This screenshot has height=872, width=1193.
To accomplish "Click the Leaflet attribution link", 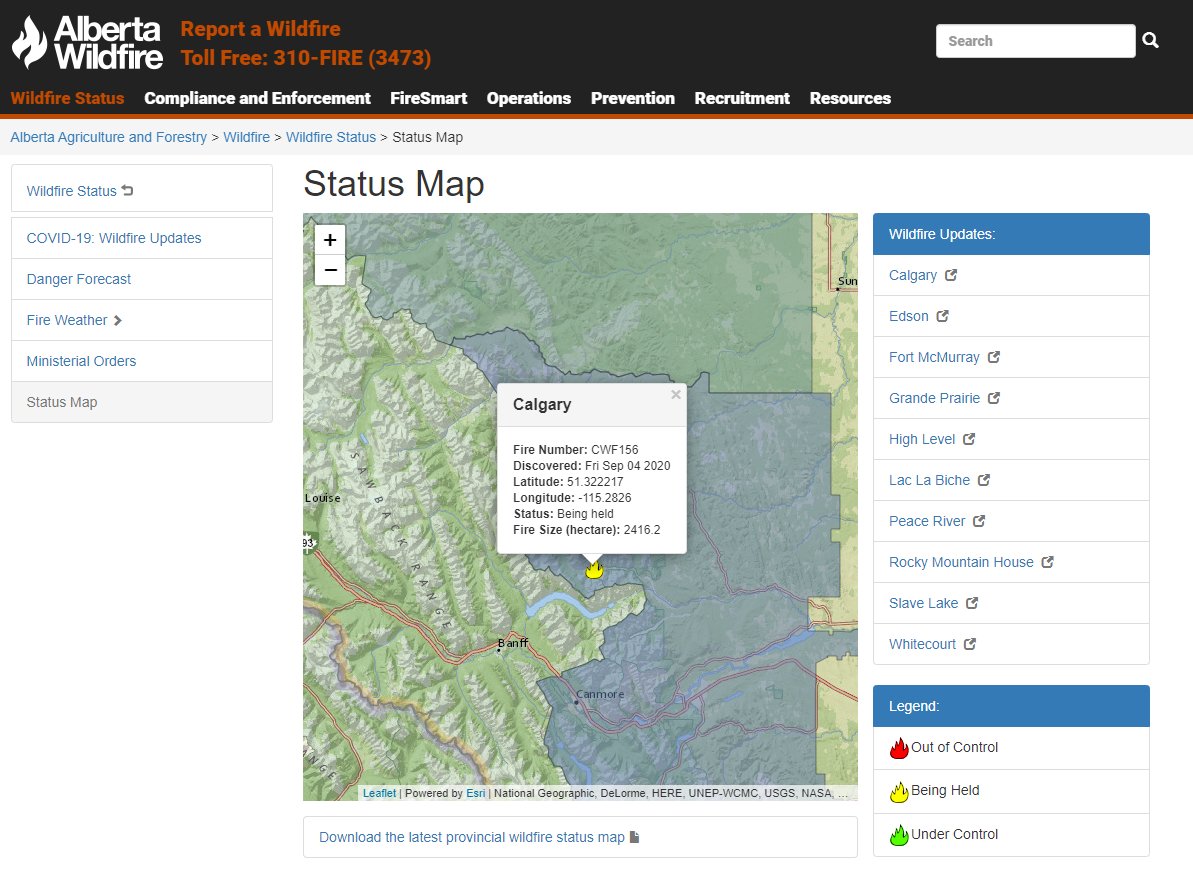I will pos(380,793).
